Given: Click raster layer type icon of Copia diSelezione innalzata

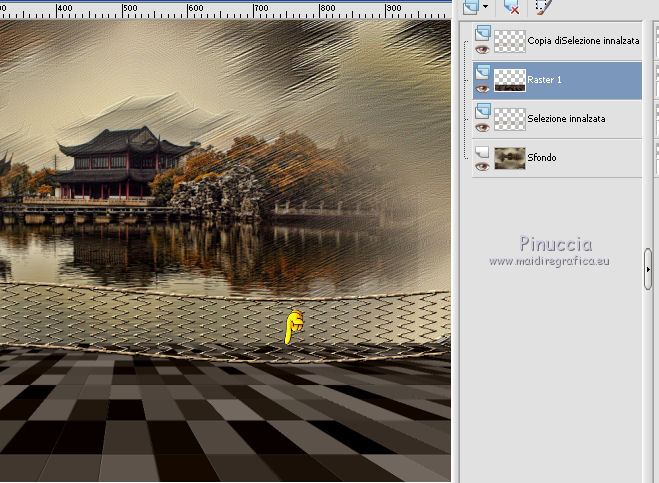Looking at the screenshot, I should pos(483,33).
